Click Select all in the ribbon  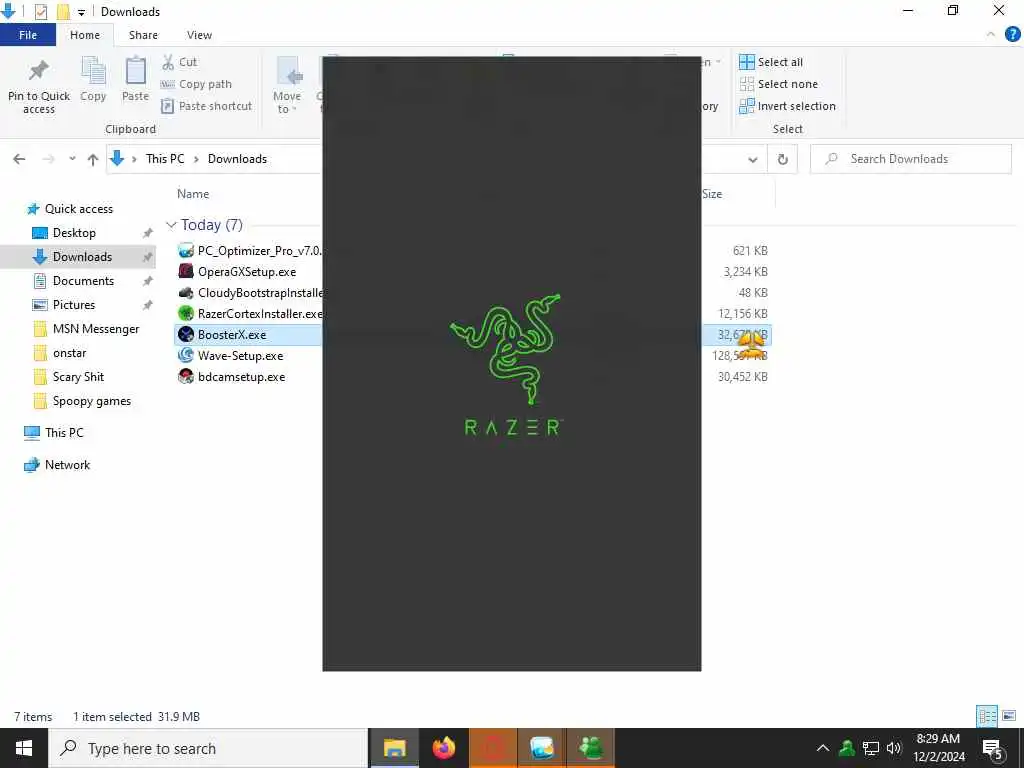pos(771,62)
